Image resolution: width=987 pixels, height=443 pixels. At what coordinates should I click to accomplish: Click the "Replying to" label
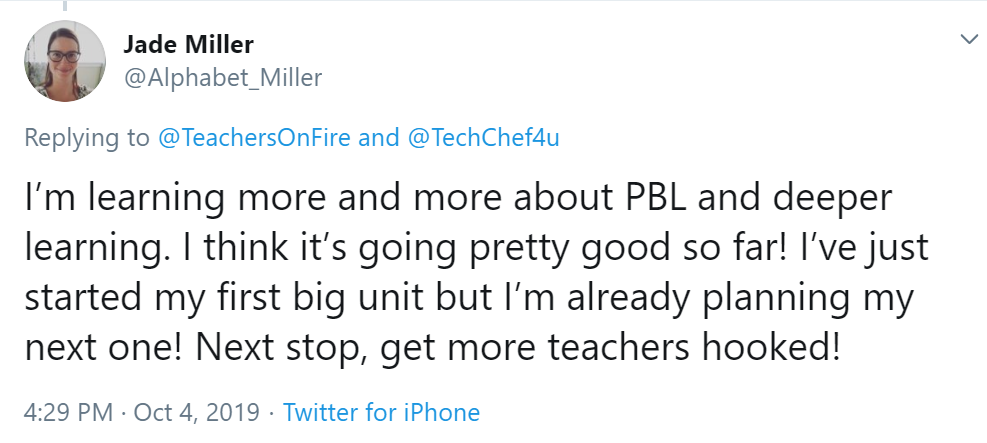pos(86,137)
